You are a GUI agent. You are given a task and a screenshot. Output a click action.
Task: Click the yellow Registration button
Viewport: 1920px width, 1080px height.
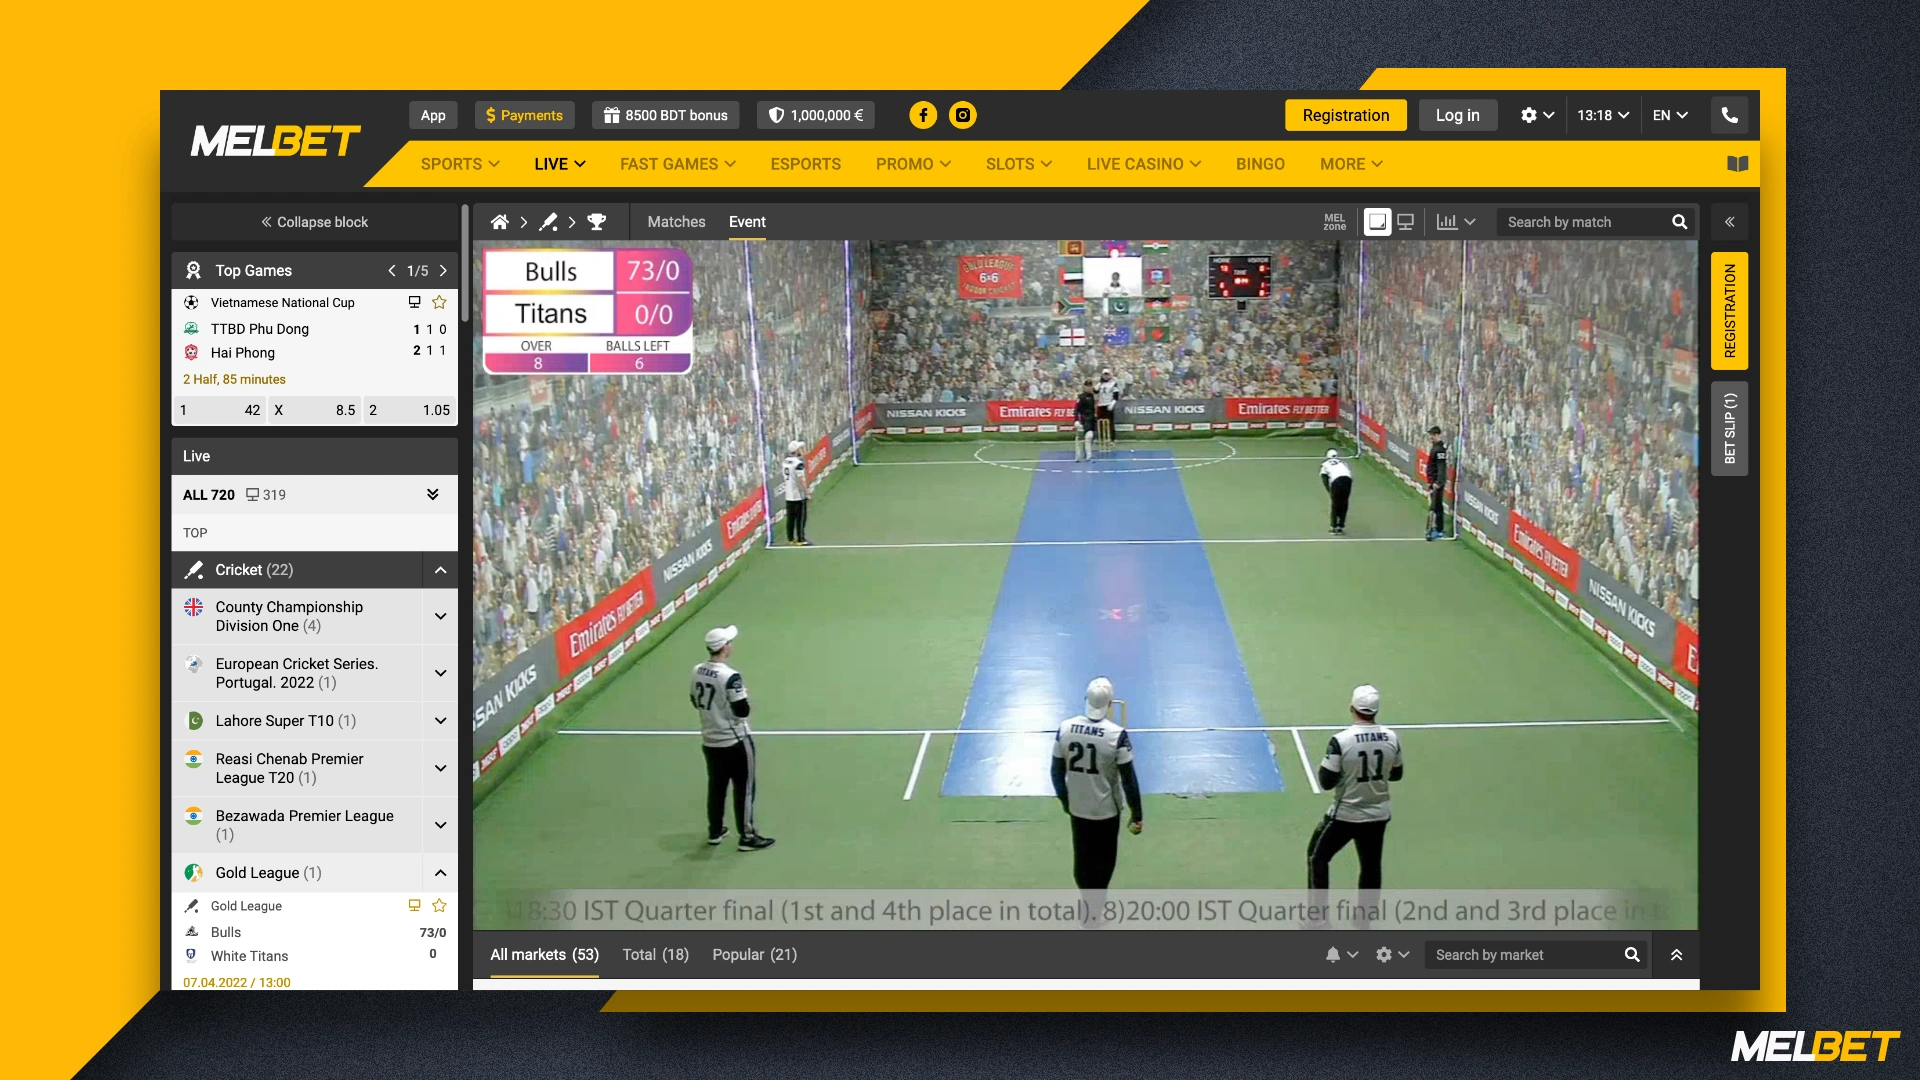(x=1345, y=115)
